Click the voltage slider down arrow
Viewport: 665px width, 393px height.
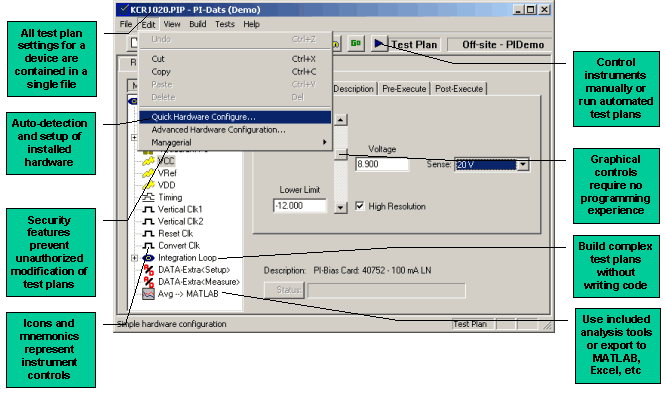pyautogui.click(x=341, y=207)
